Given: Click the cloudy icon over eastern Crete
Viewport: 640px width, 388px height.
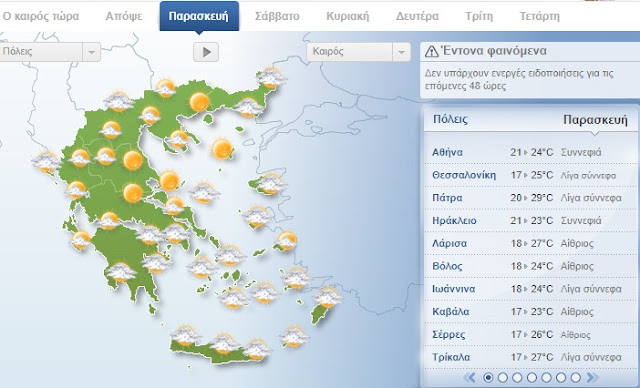Looking at the screenshot, I should (x=257, y=349).
